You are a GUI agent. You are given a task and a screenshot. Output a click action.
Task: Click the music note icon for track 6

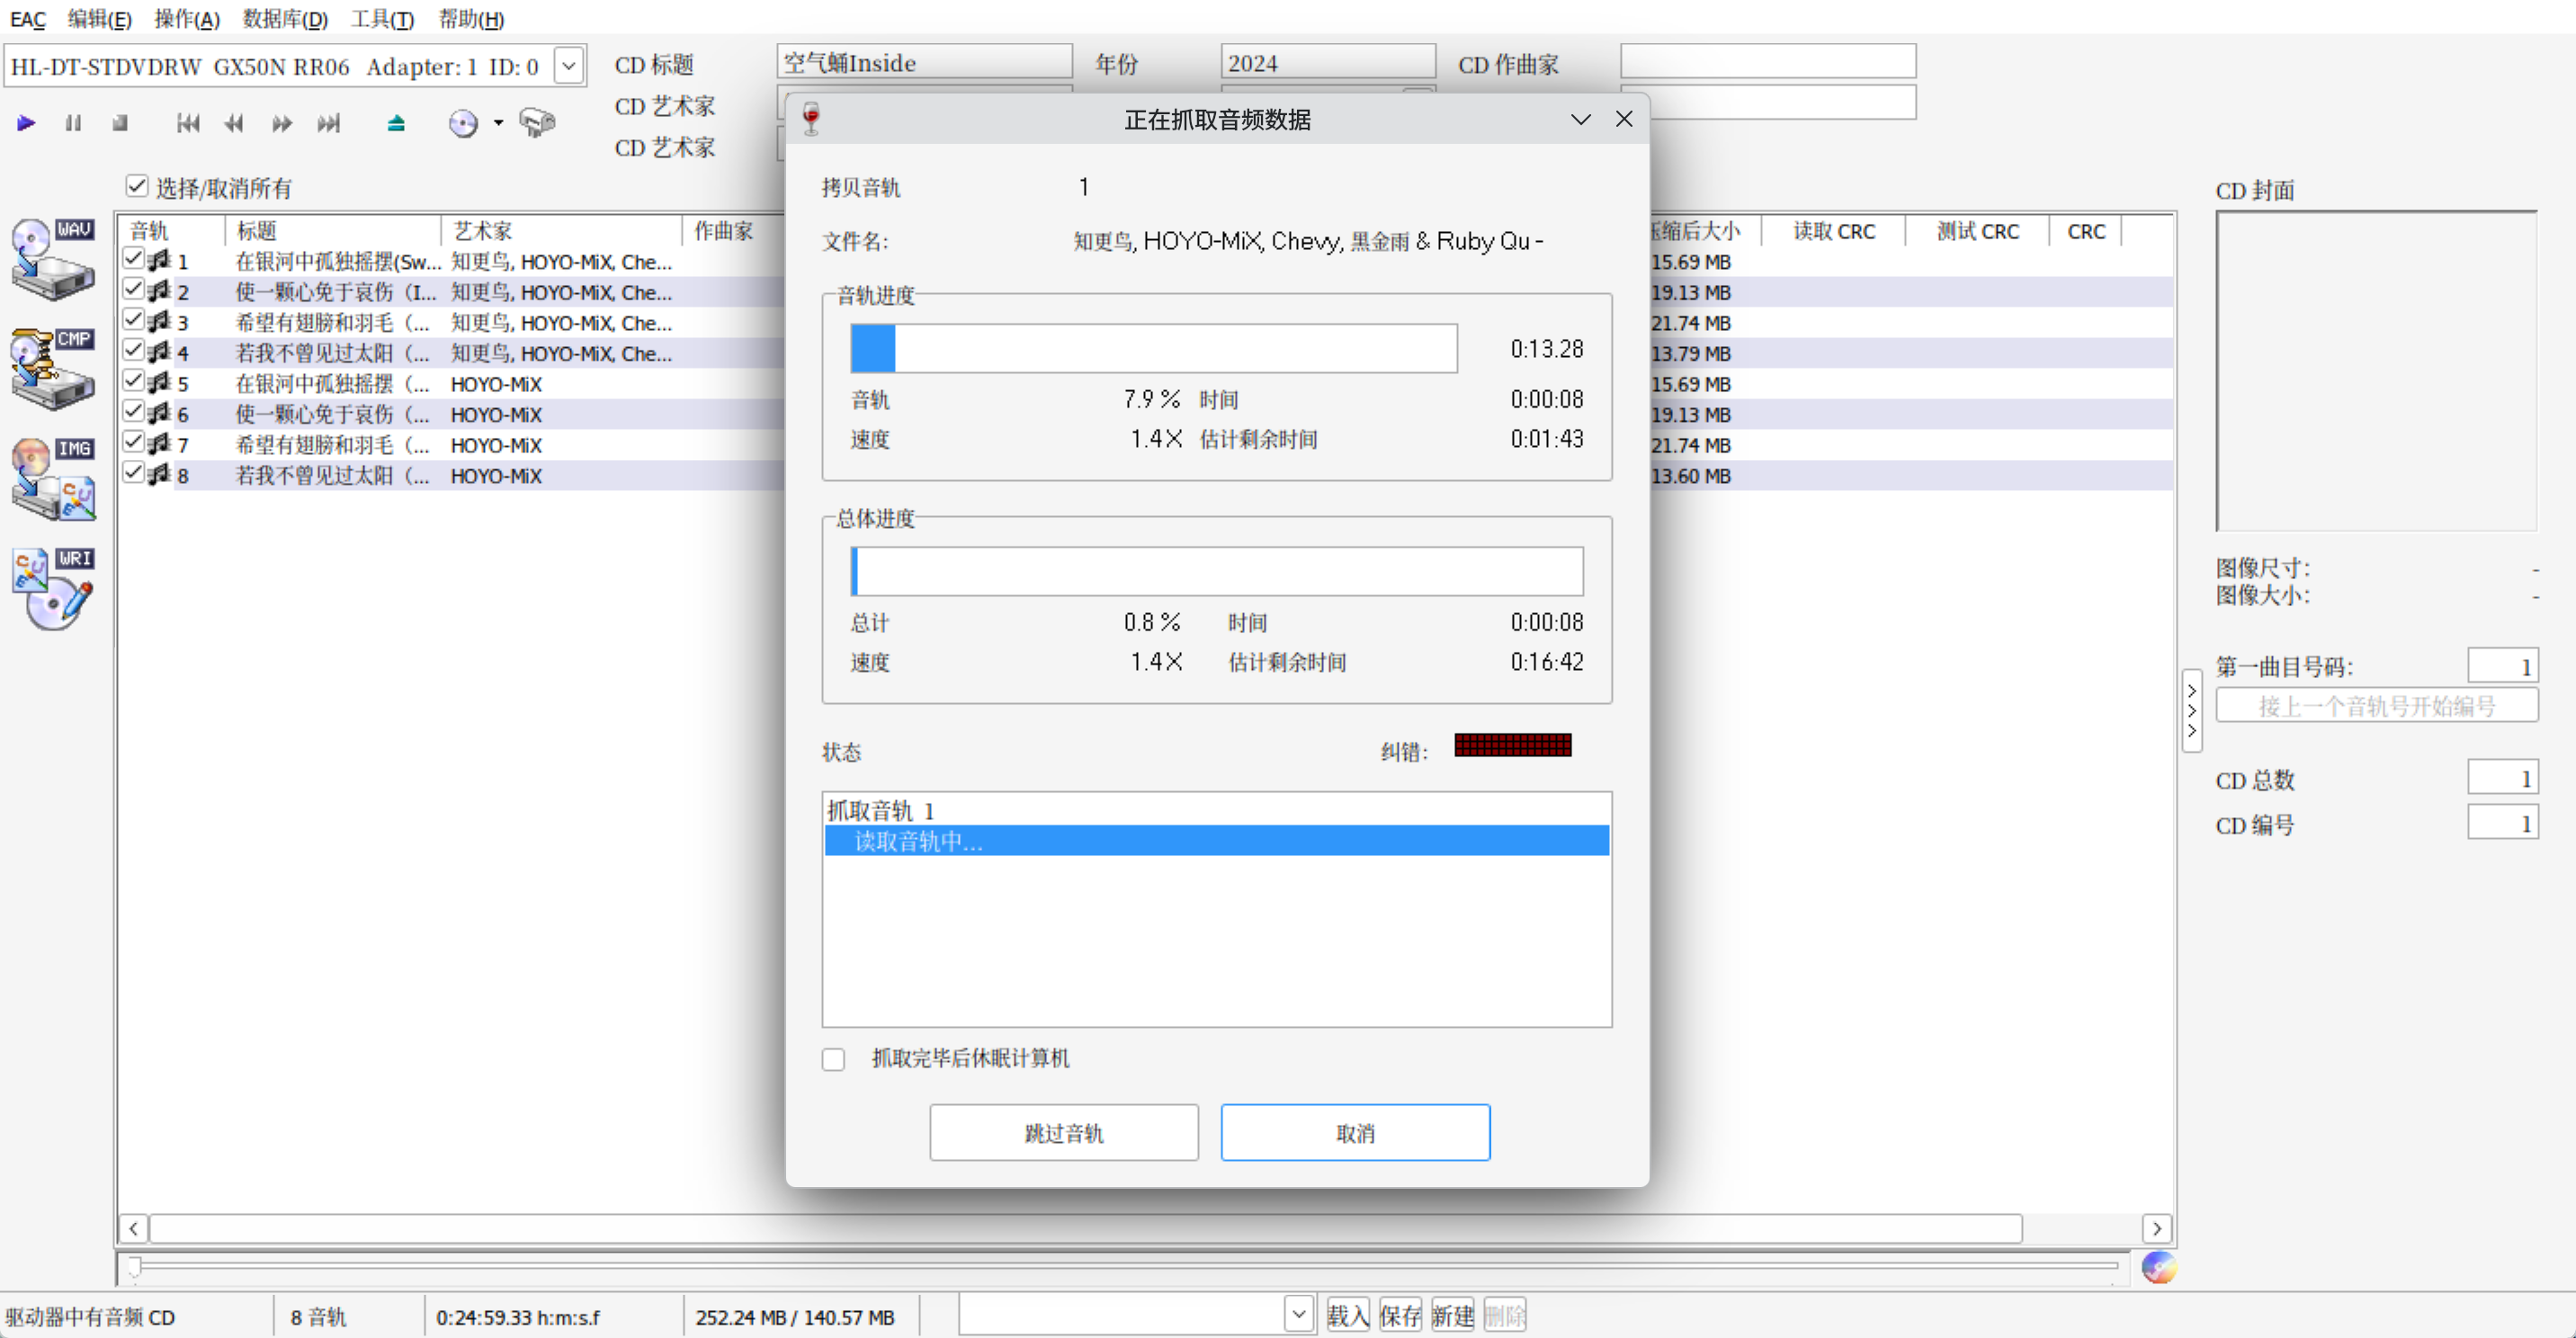click(x=159, y=414)
